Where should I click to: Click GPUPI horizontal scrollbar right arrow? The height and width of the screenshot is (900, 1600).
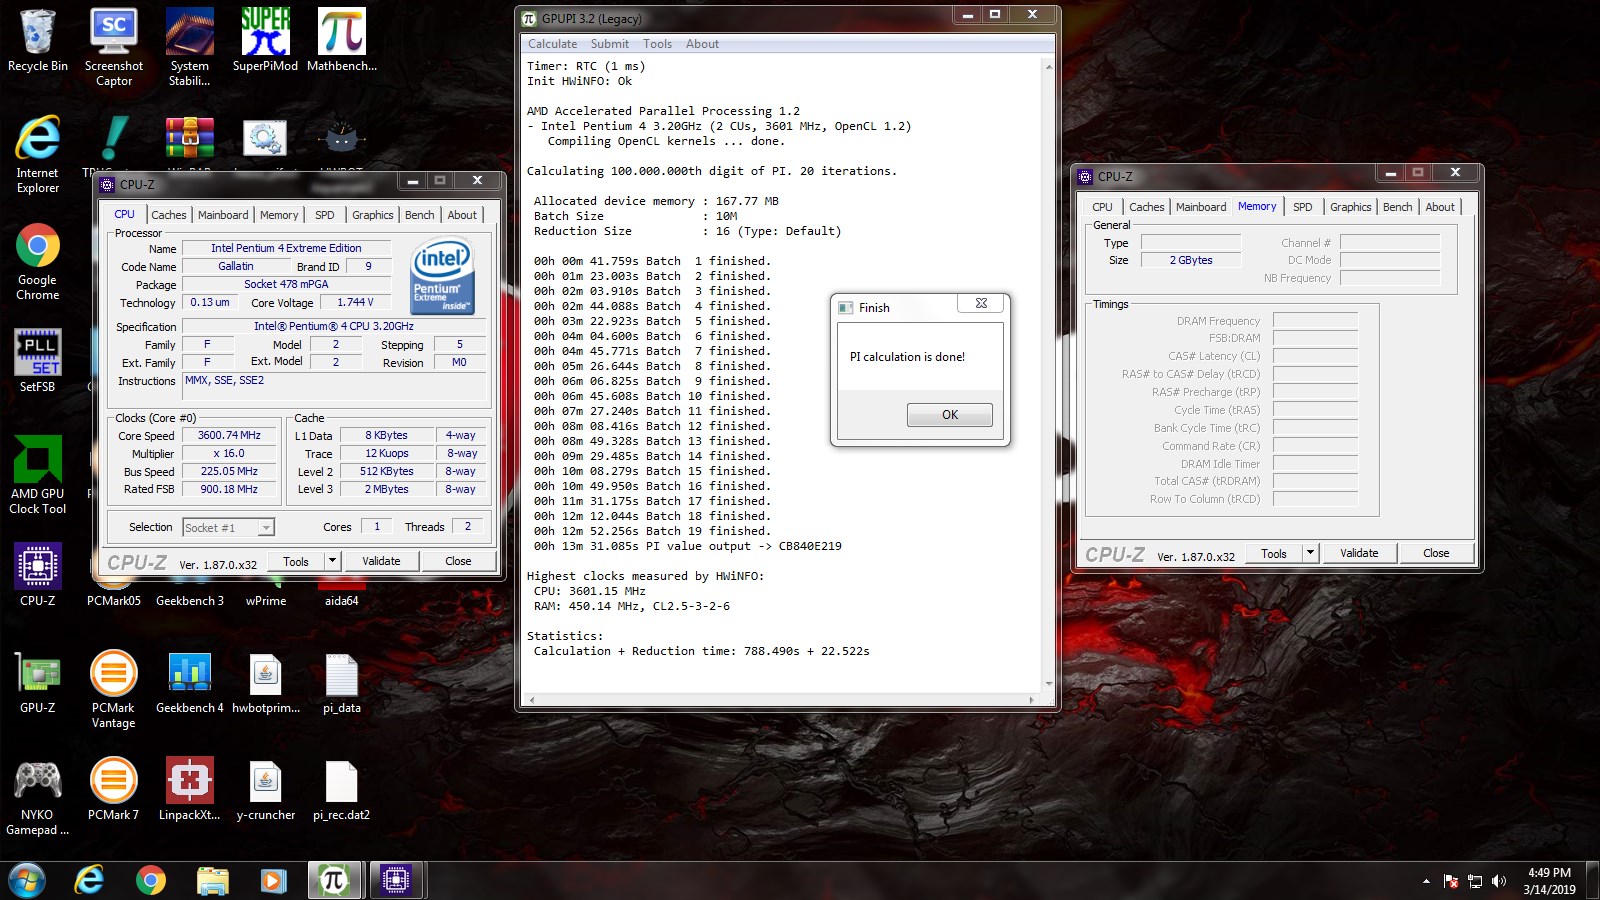coord(1031,700)
